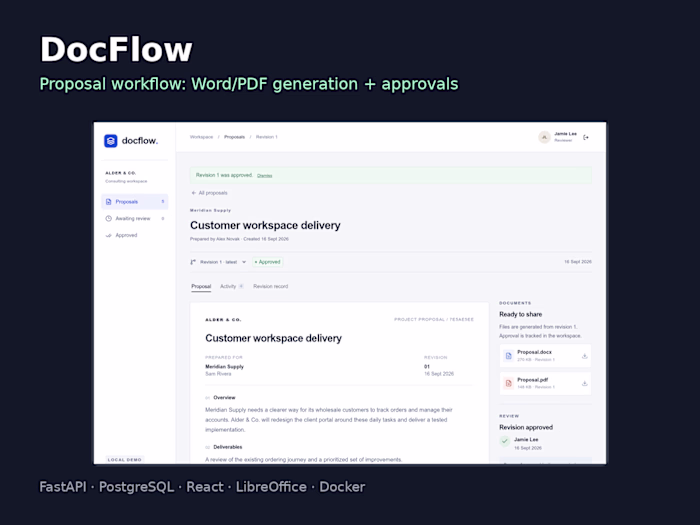Click the Overview section heading
Viewport: 700px width, 525px height.
pos(224,397)
